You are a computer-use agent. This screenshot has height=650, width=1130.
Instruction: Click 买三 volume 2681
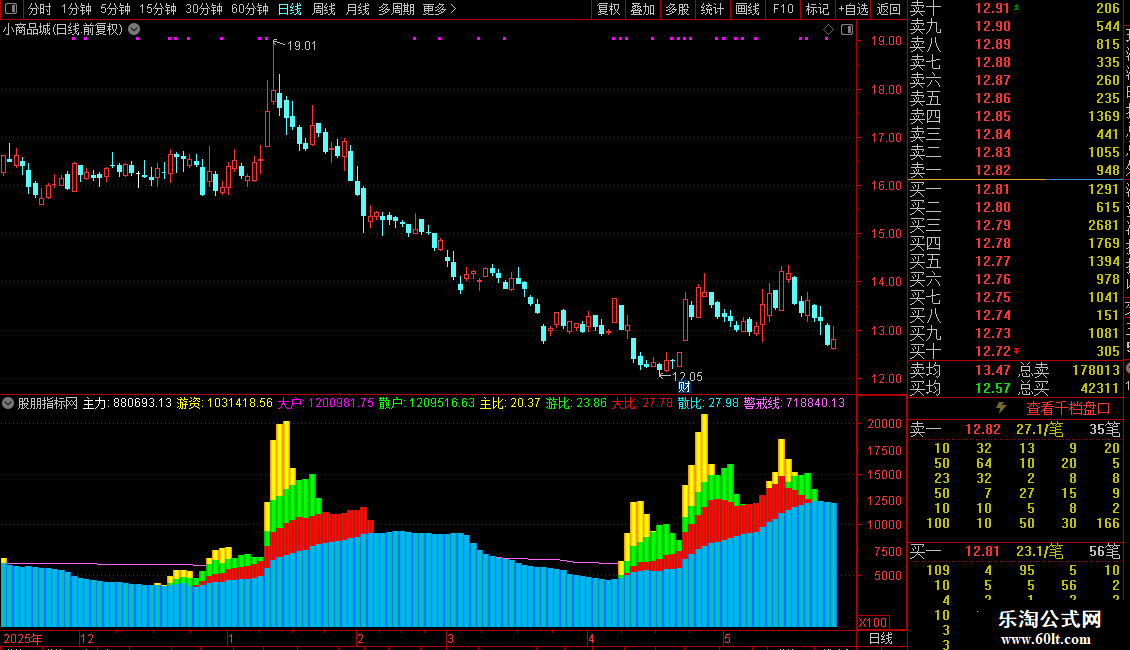click(x=1104, y=225)
